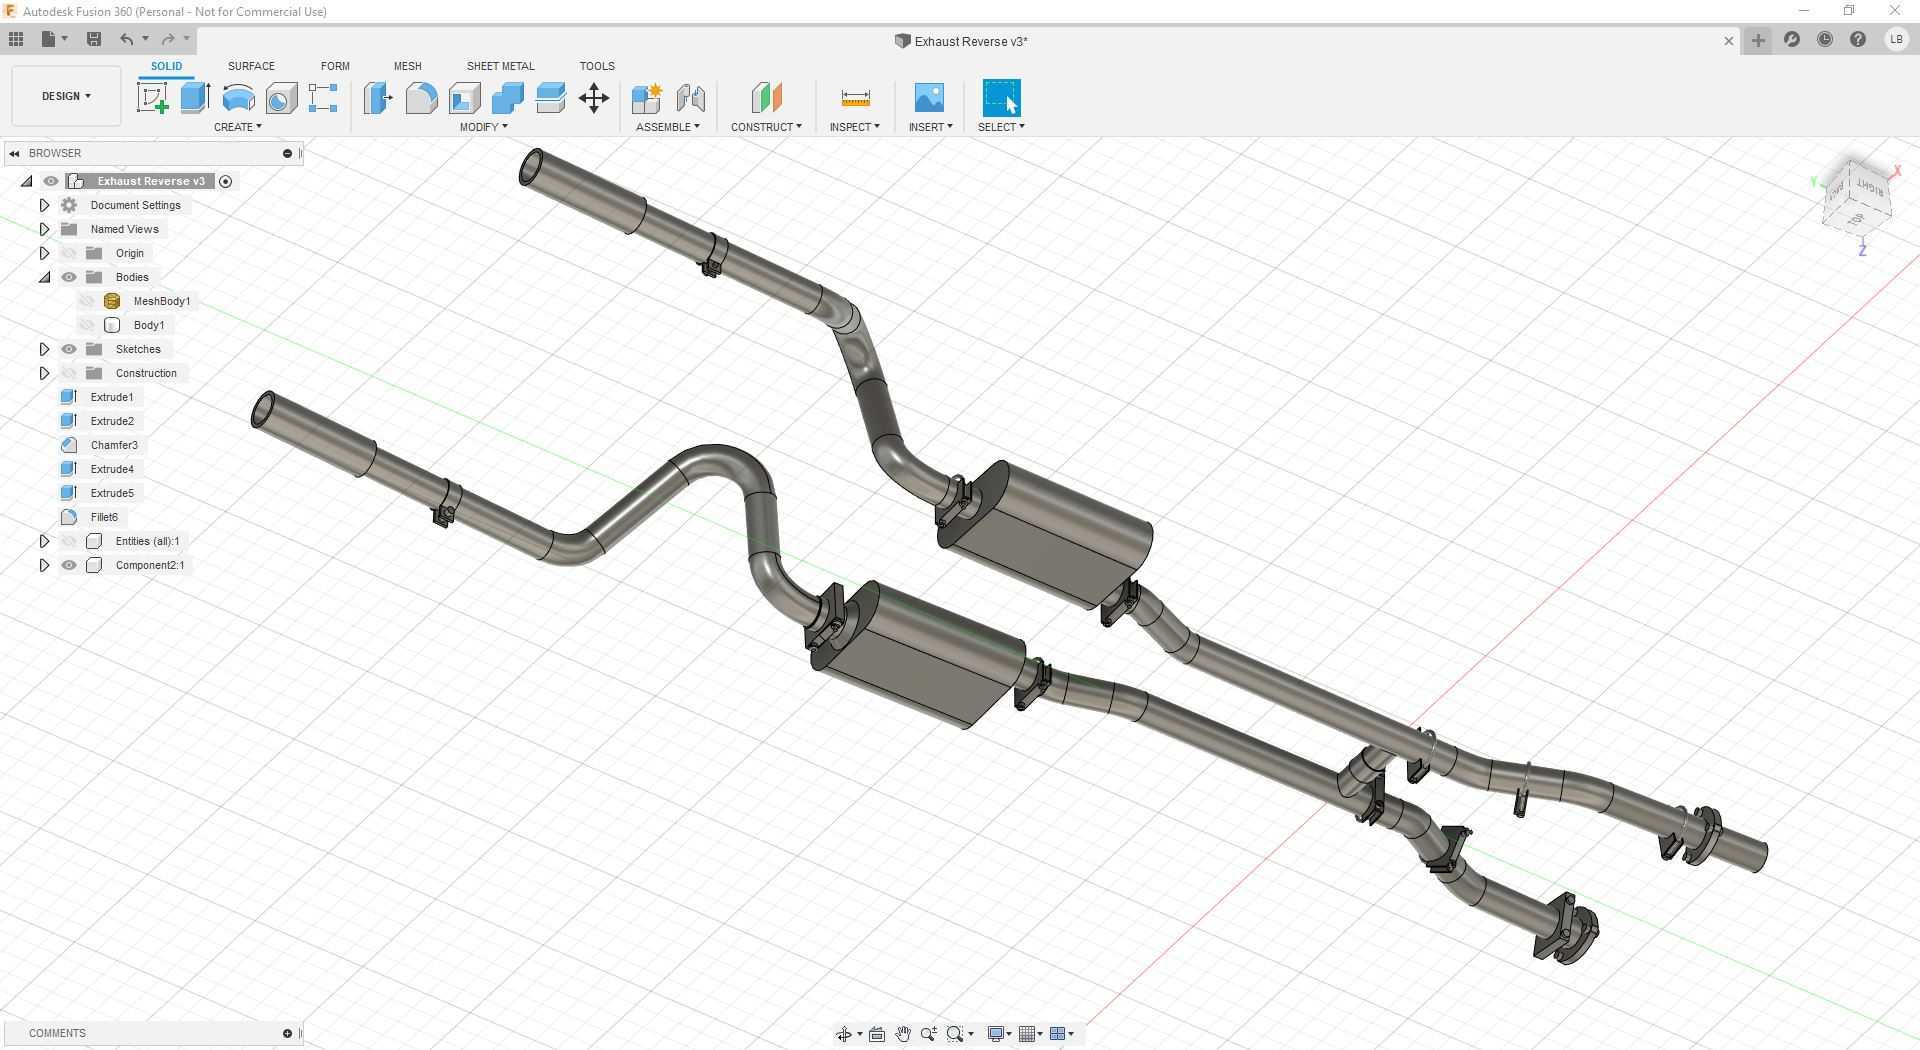This screenshot has height=1050, width=1920.
Task: Open the DESIGN workspace dropdown
Action: pos(66,96)
